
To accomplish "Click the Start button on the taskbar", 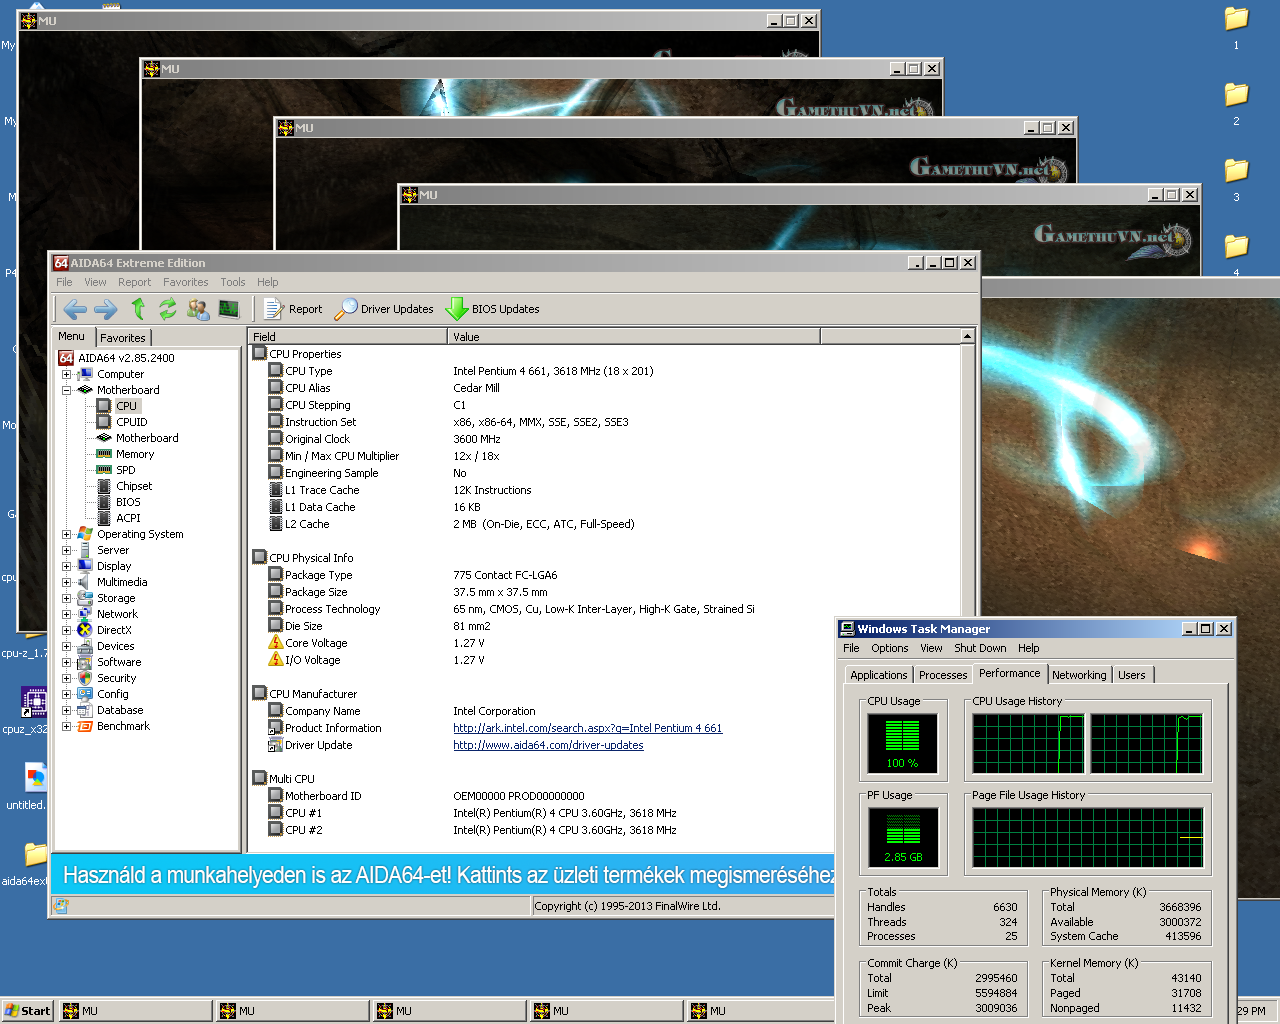I will click(27, 1011).
